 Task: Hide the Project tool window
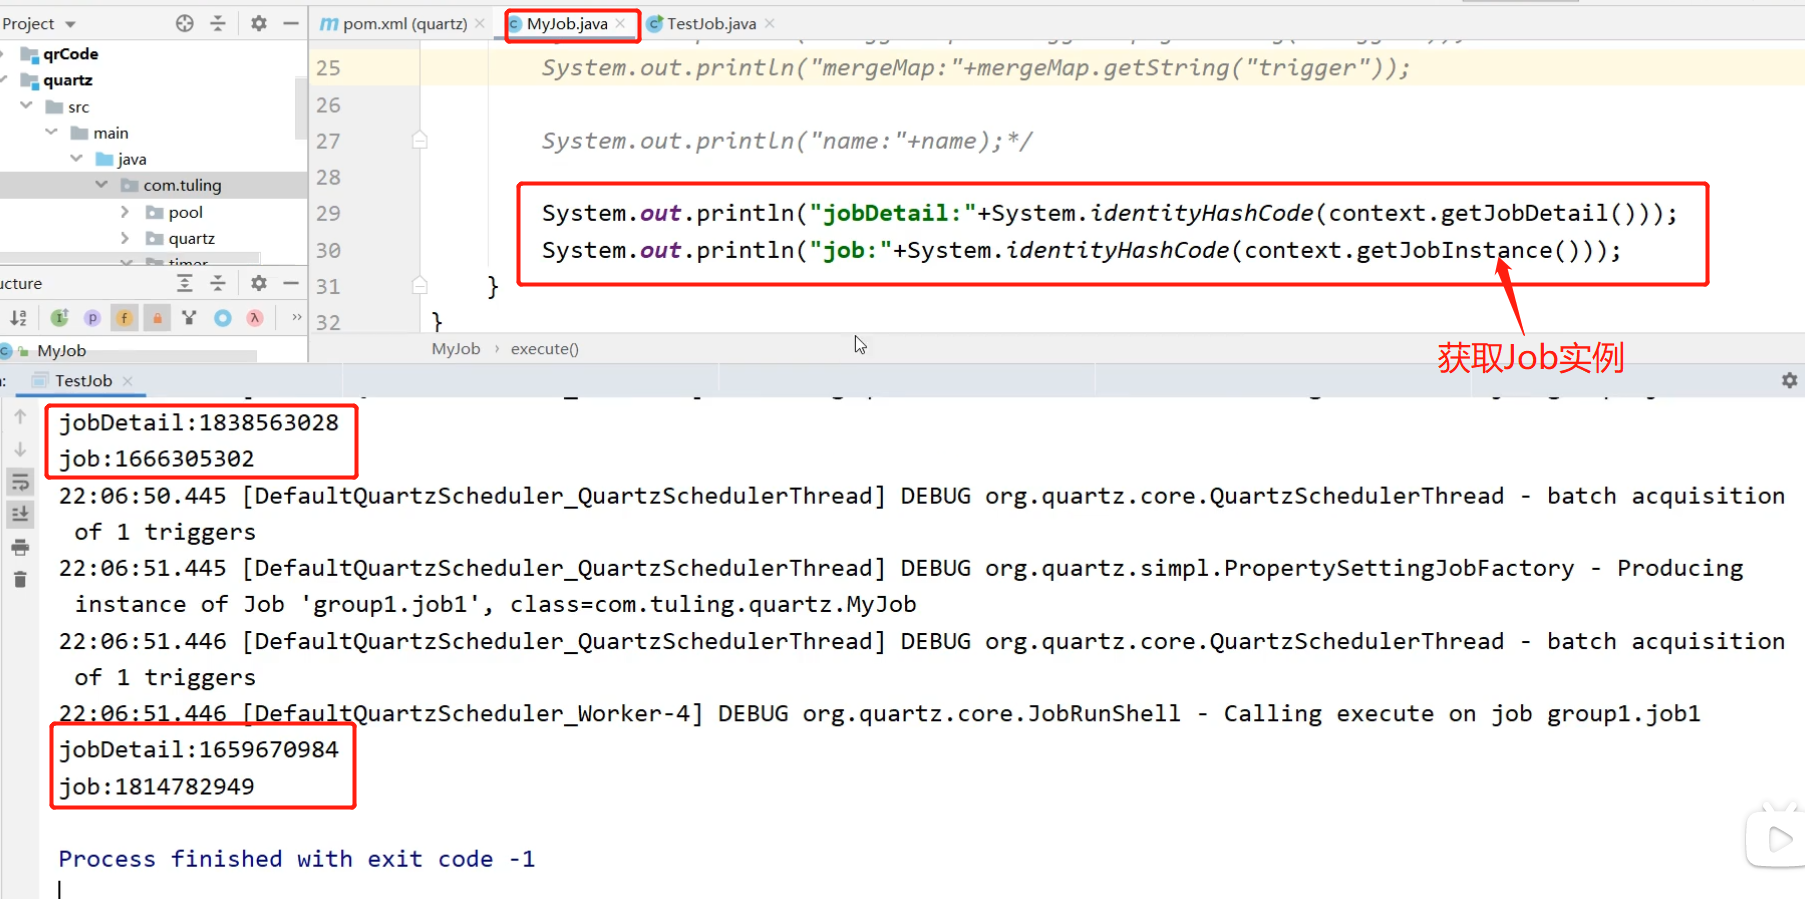click(x=291, y=23)
